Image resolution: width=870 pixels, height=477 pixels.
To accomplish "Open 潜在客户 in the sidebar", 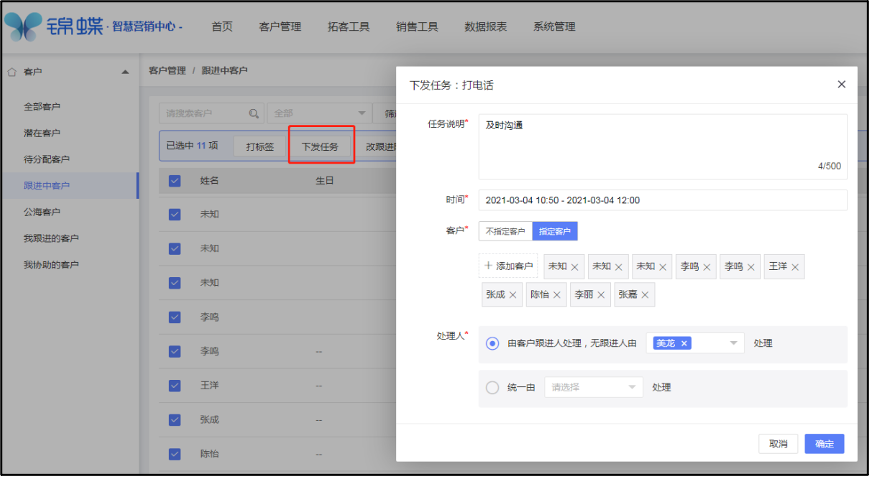I will click(x=42, y=133).
